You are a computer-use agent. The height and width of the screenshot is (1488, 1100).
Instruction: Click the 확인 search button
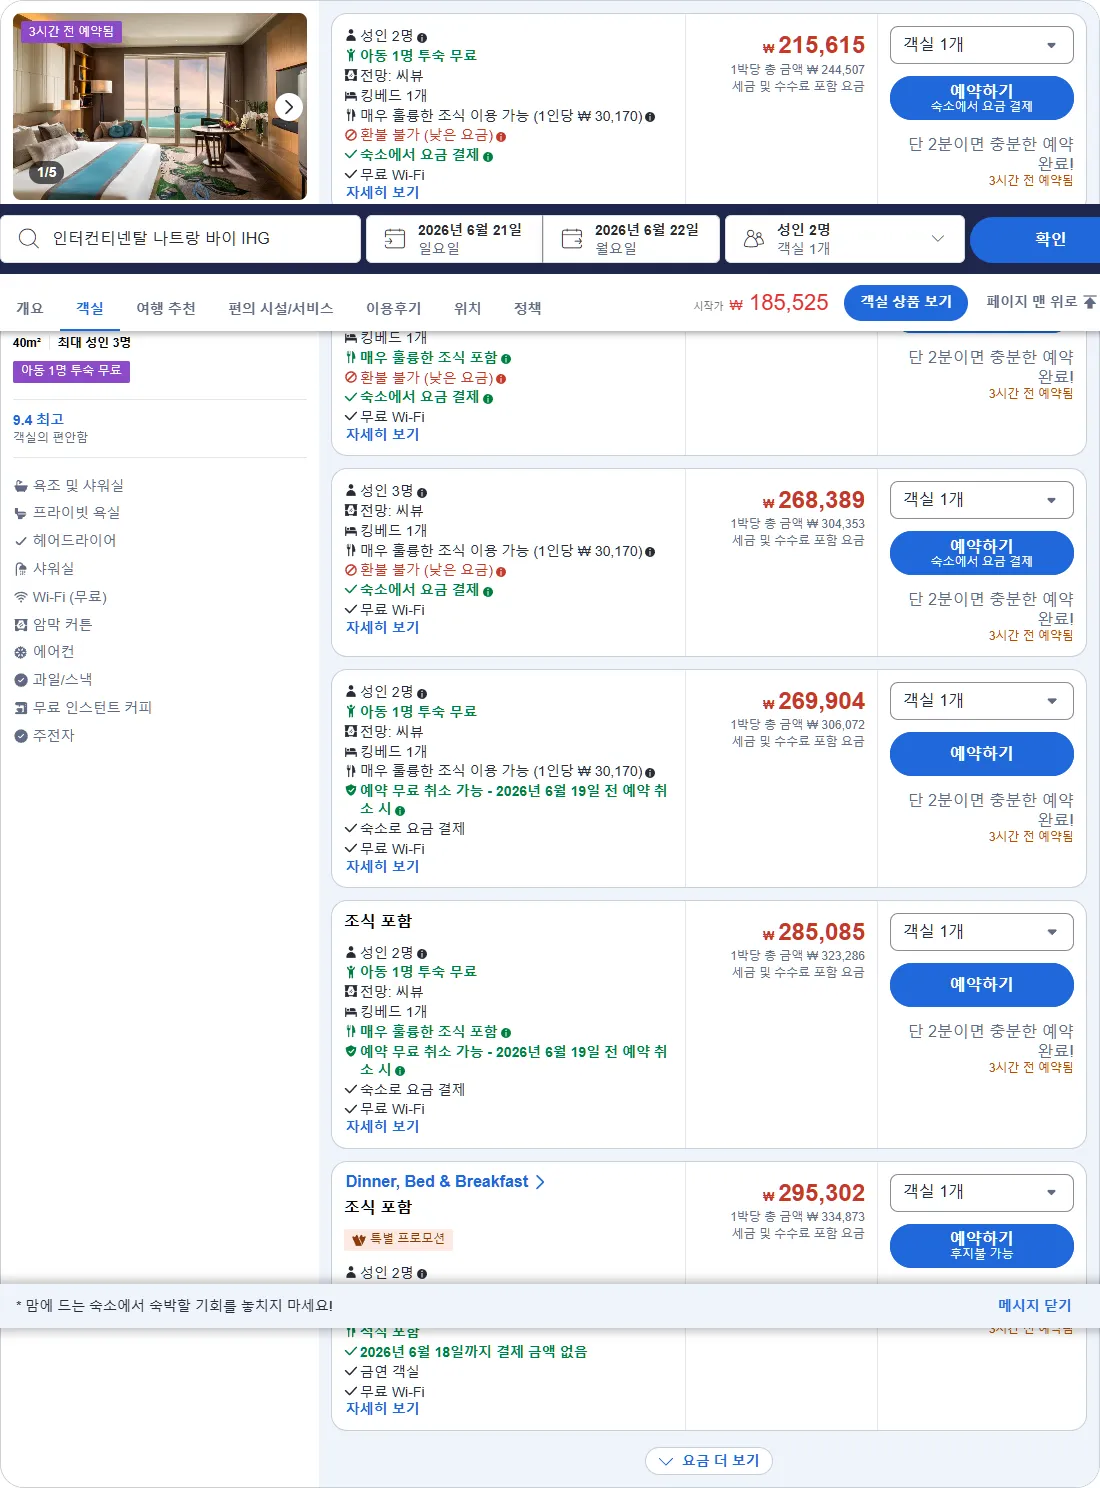pos(1035,239)
